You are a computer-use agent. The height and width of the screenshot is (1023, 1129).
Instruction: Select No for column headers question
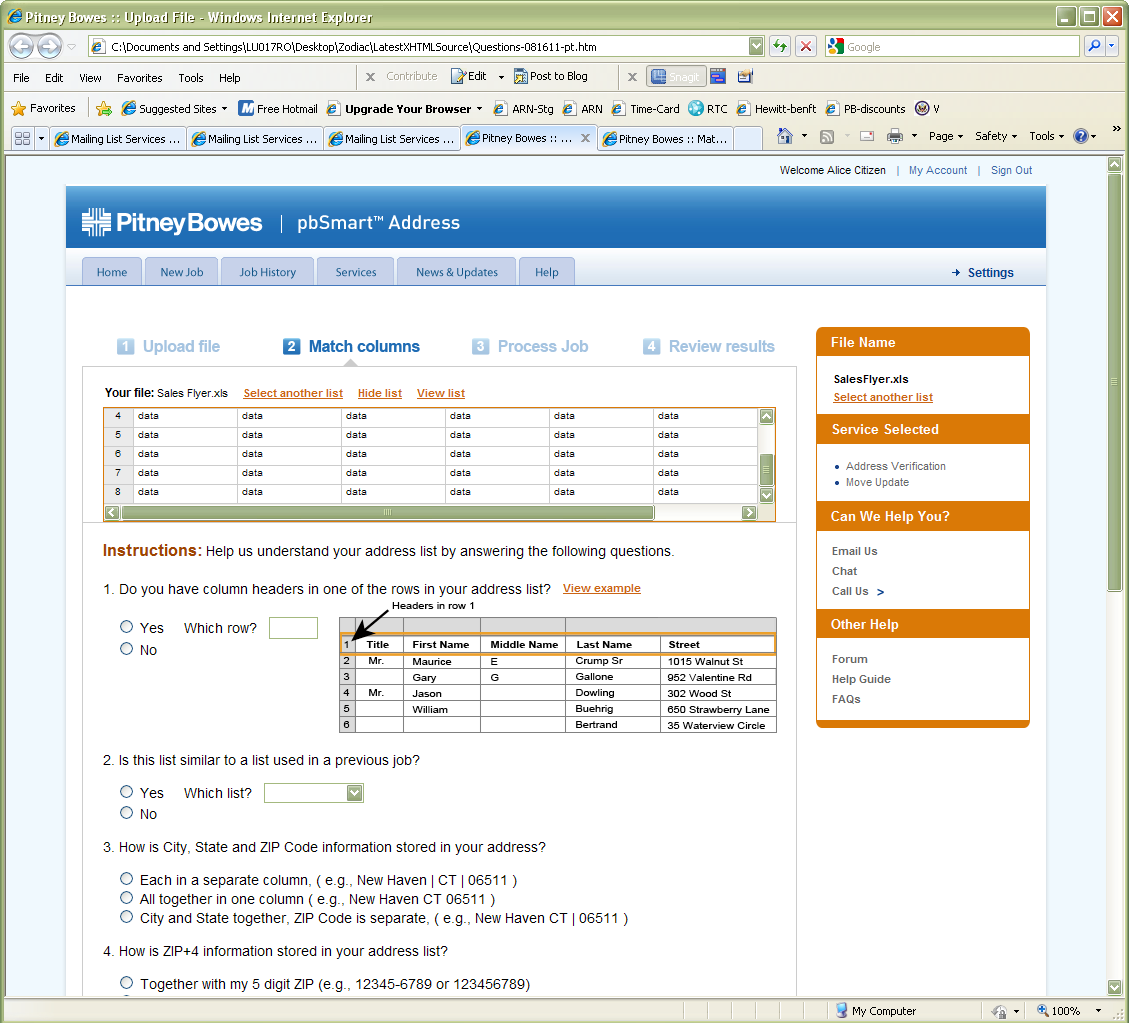point(127,649)
